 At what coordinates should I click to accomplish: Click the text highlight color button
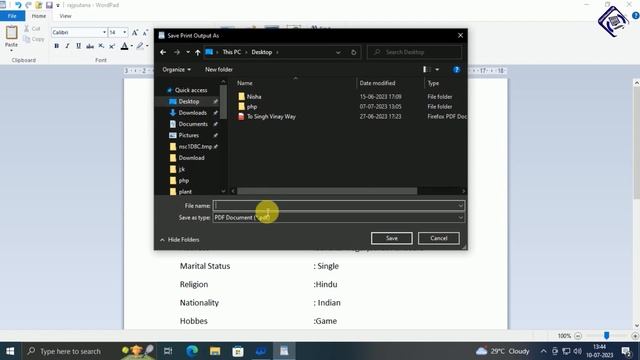click(140, 46)
